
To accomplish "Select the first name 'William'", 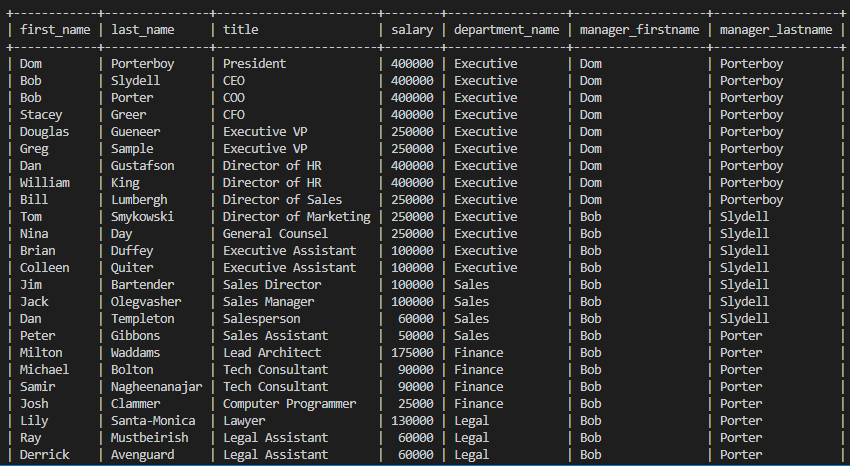I will (x=44, y=183).
